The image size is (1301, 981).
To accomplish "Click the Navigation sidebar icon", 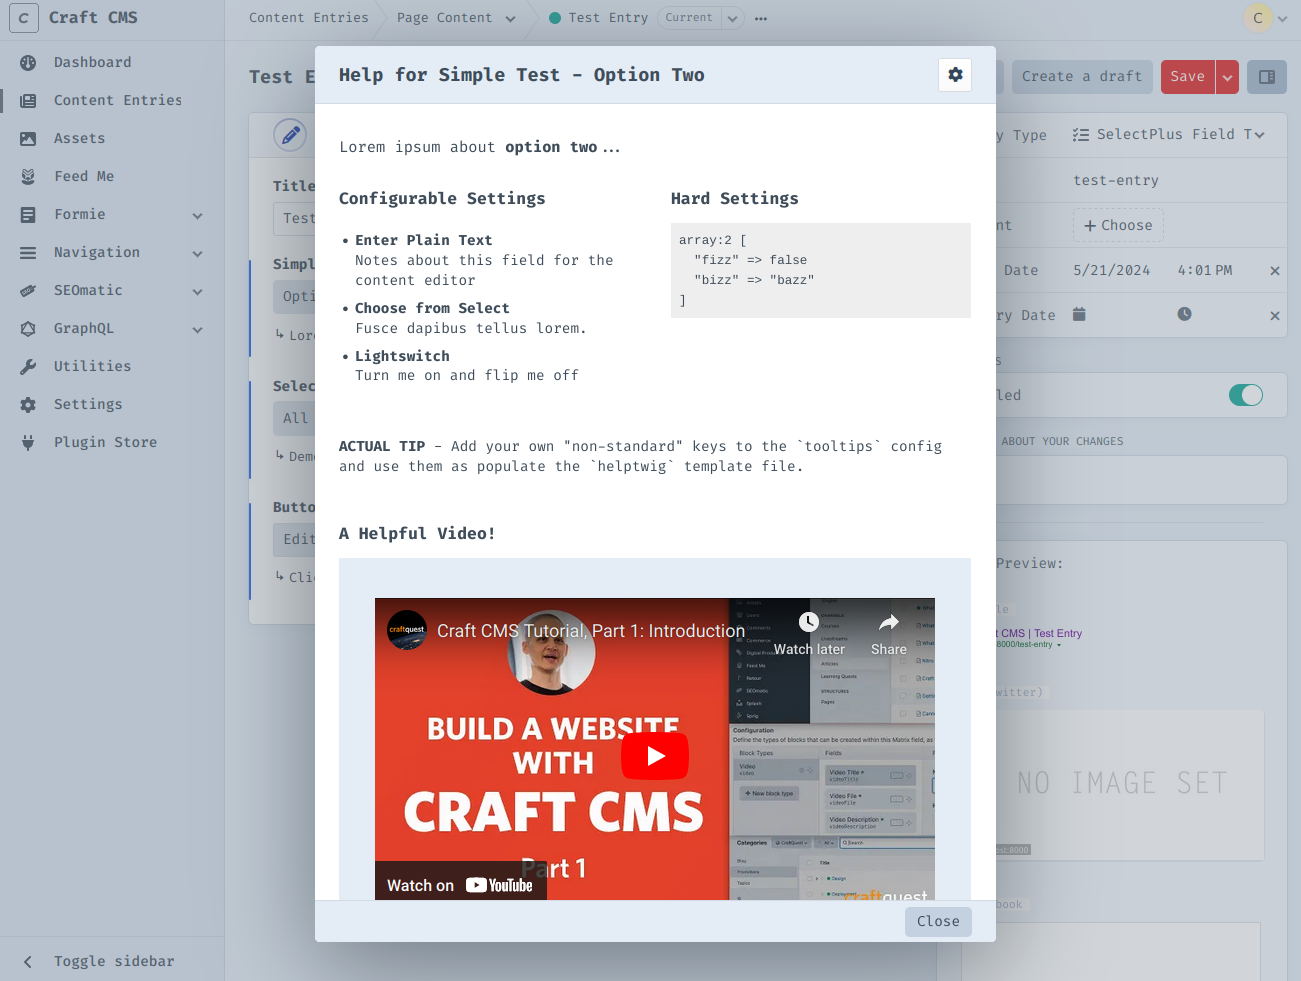I will point(28,252).
